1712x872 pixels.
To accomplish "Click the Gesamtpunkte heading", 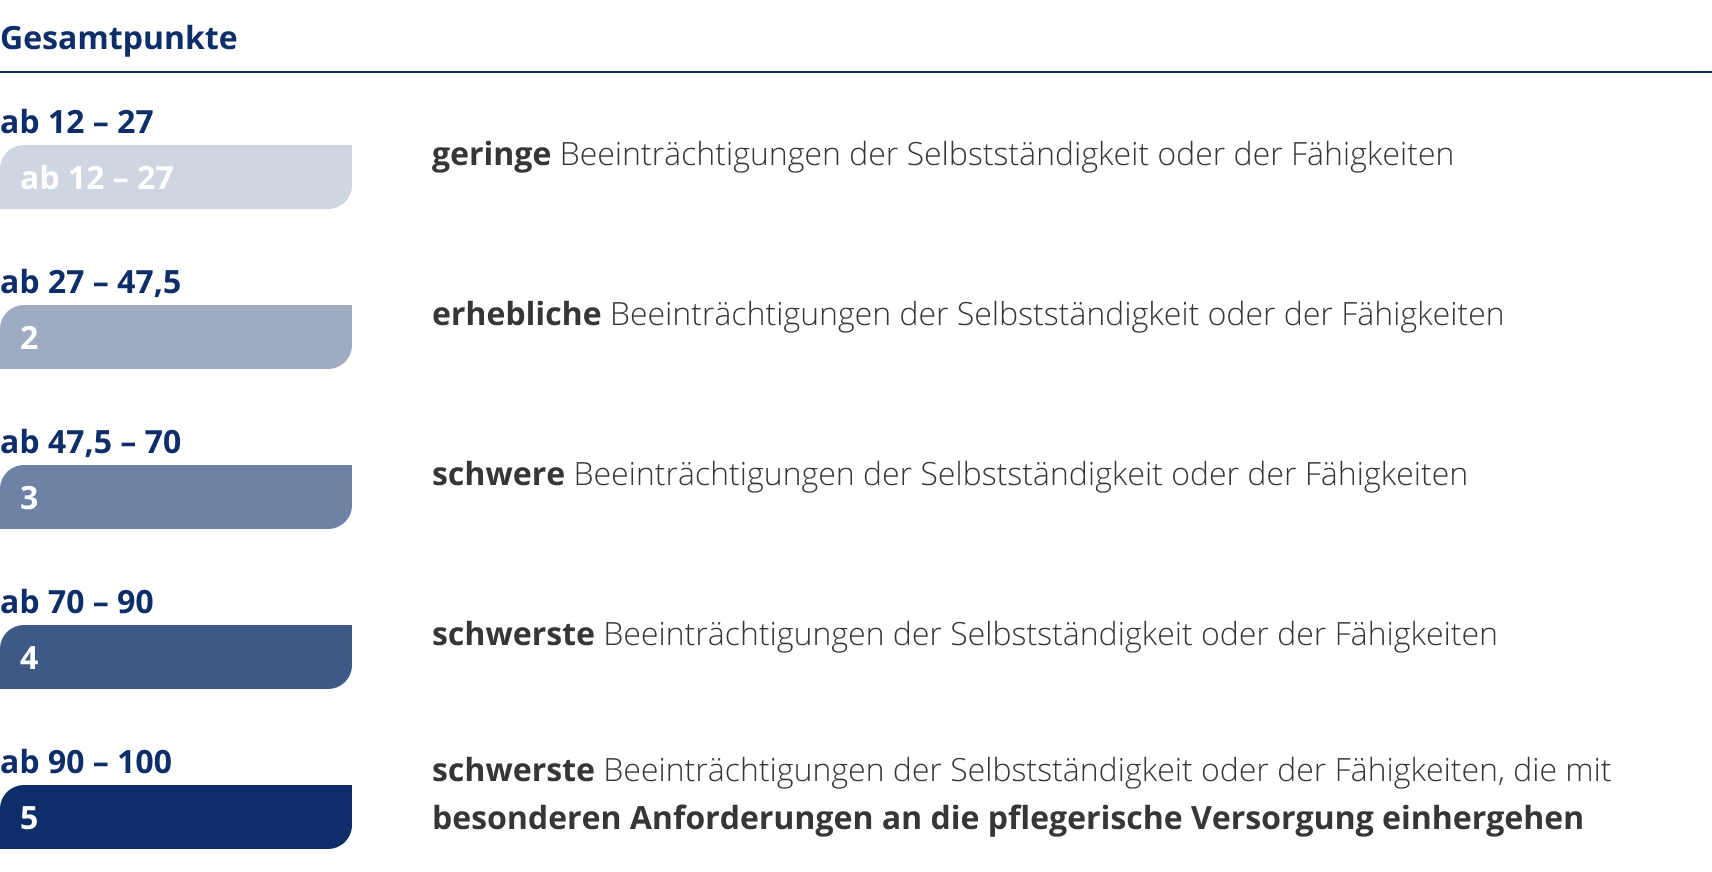I will click(x=118, y=38).
